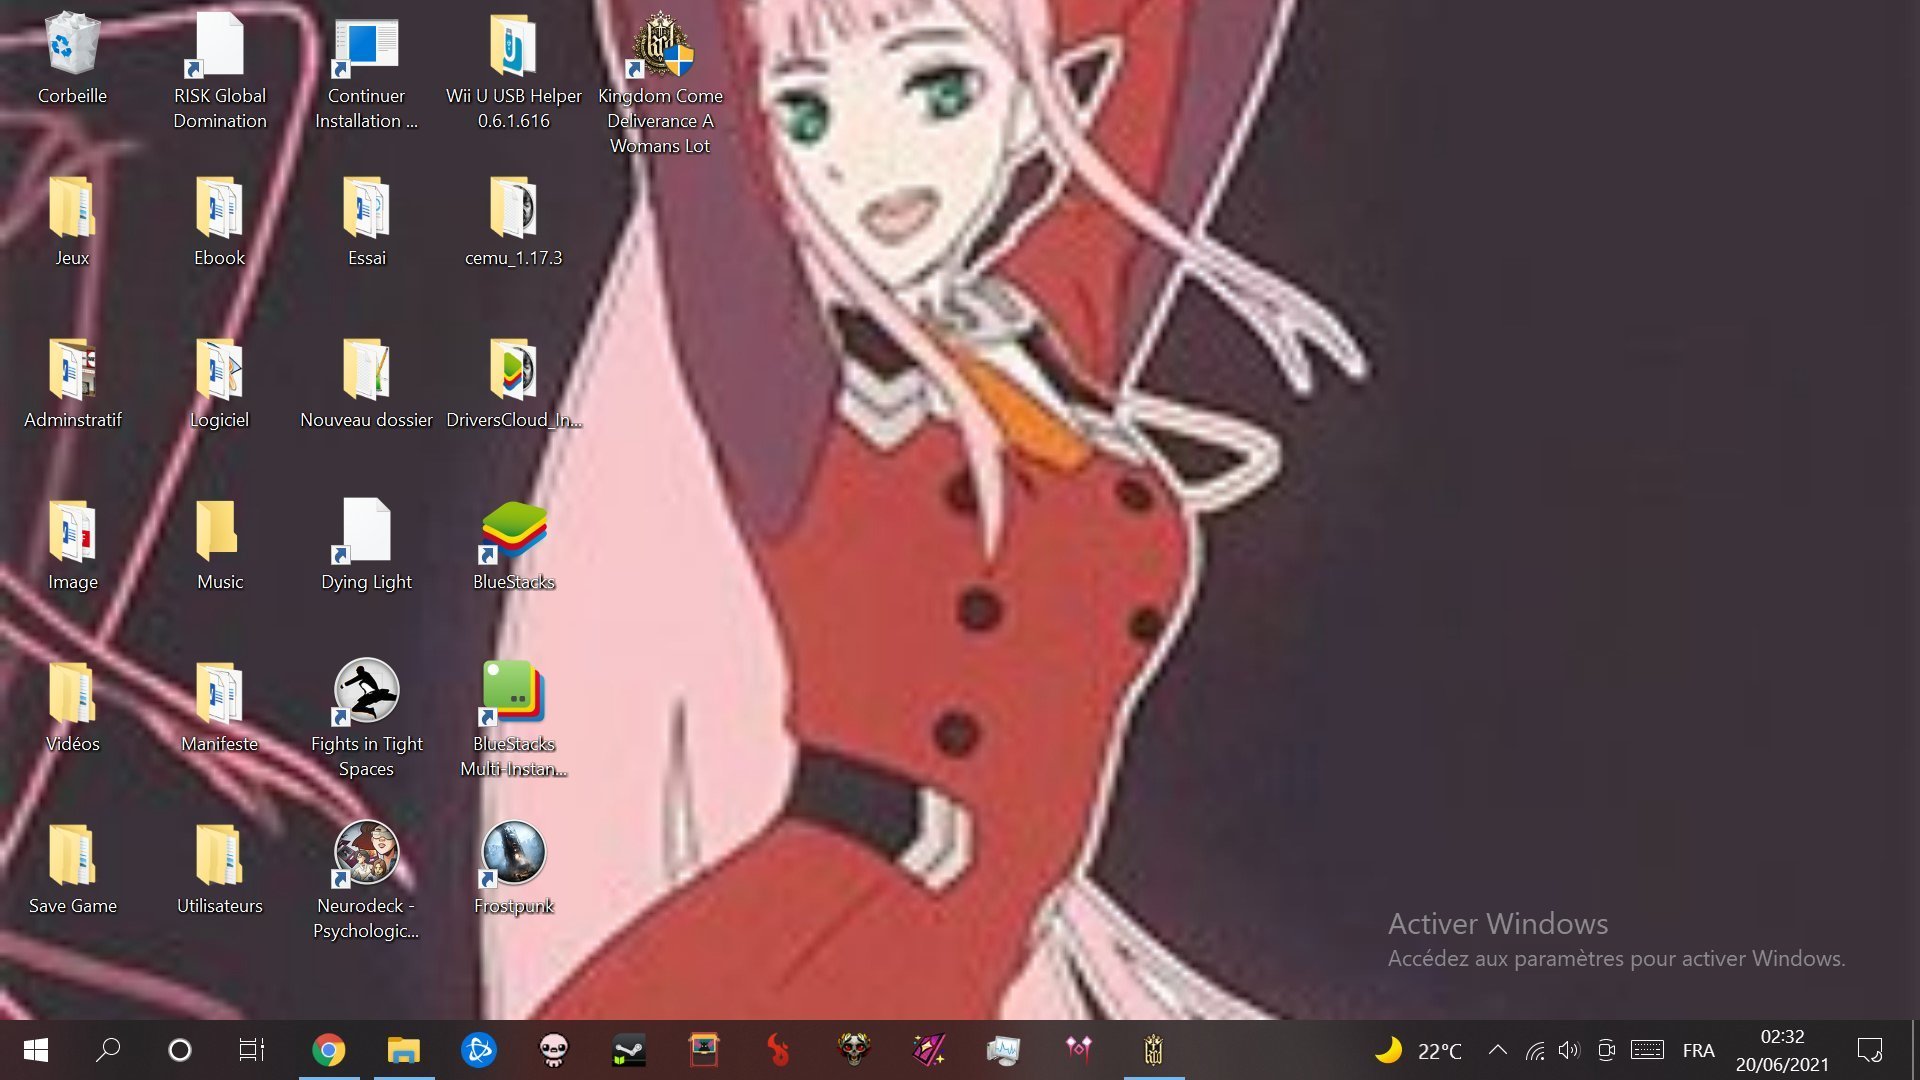Image resolution: width=1920 pixels, height=1080 pixels.
Task: Open the notification Action Center
Action: tap(1870, 1050)
